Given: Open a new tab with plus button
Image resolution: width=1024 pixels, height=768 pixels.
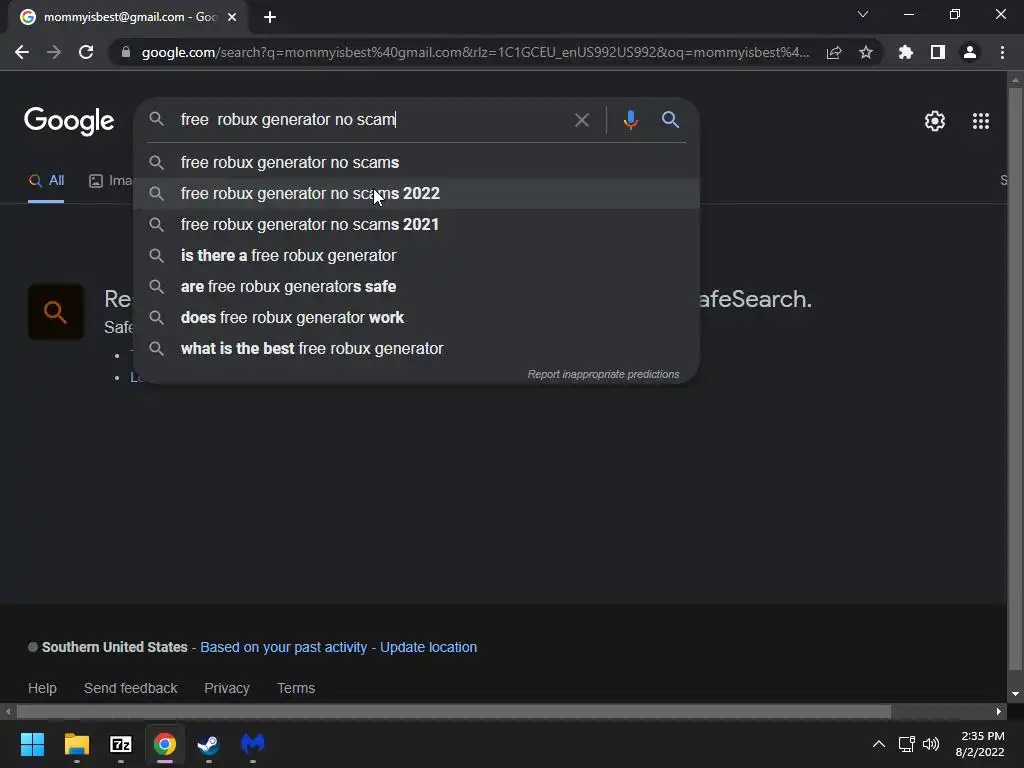Looking at the screenshot, I should [x=270, y=17].
